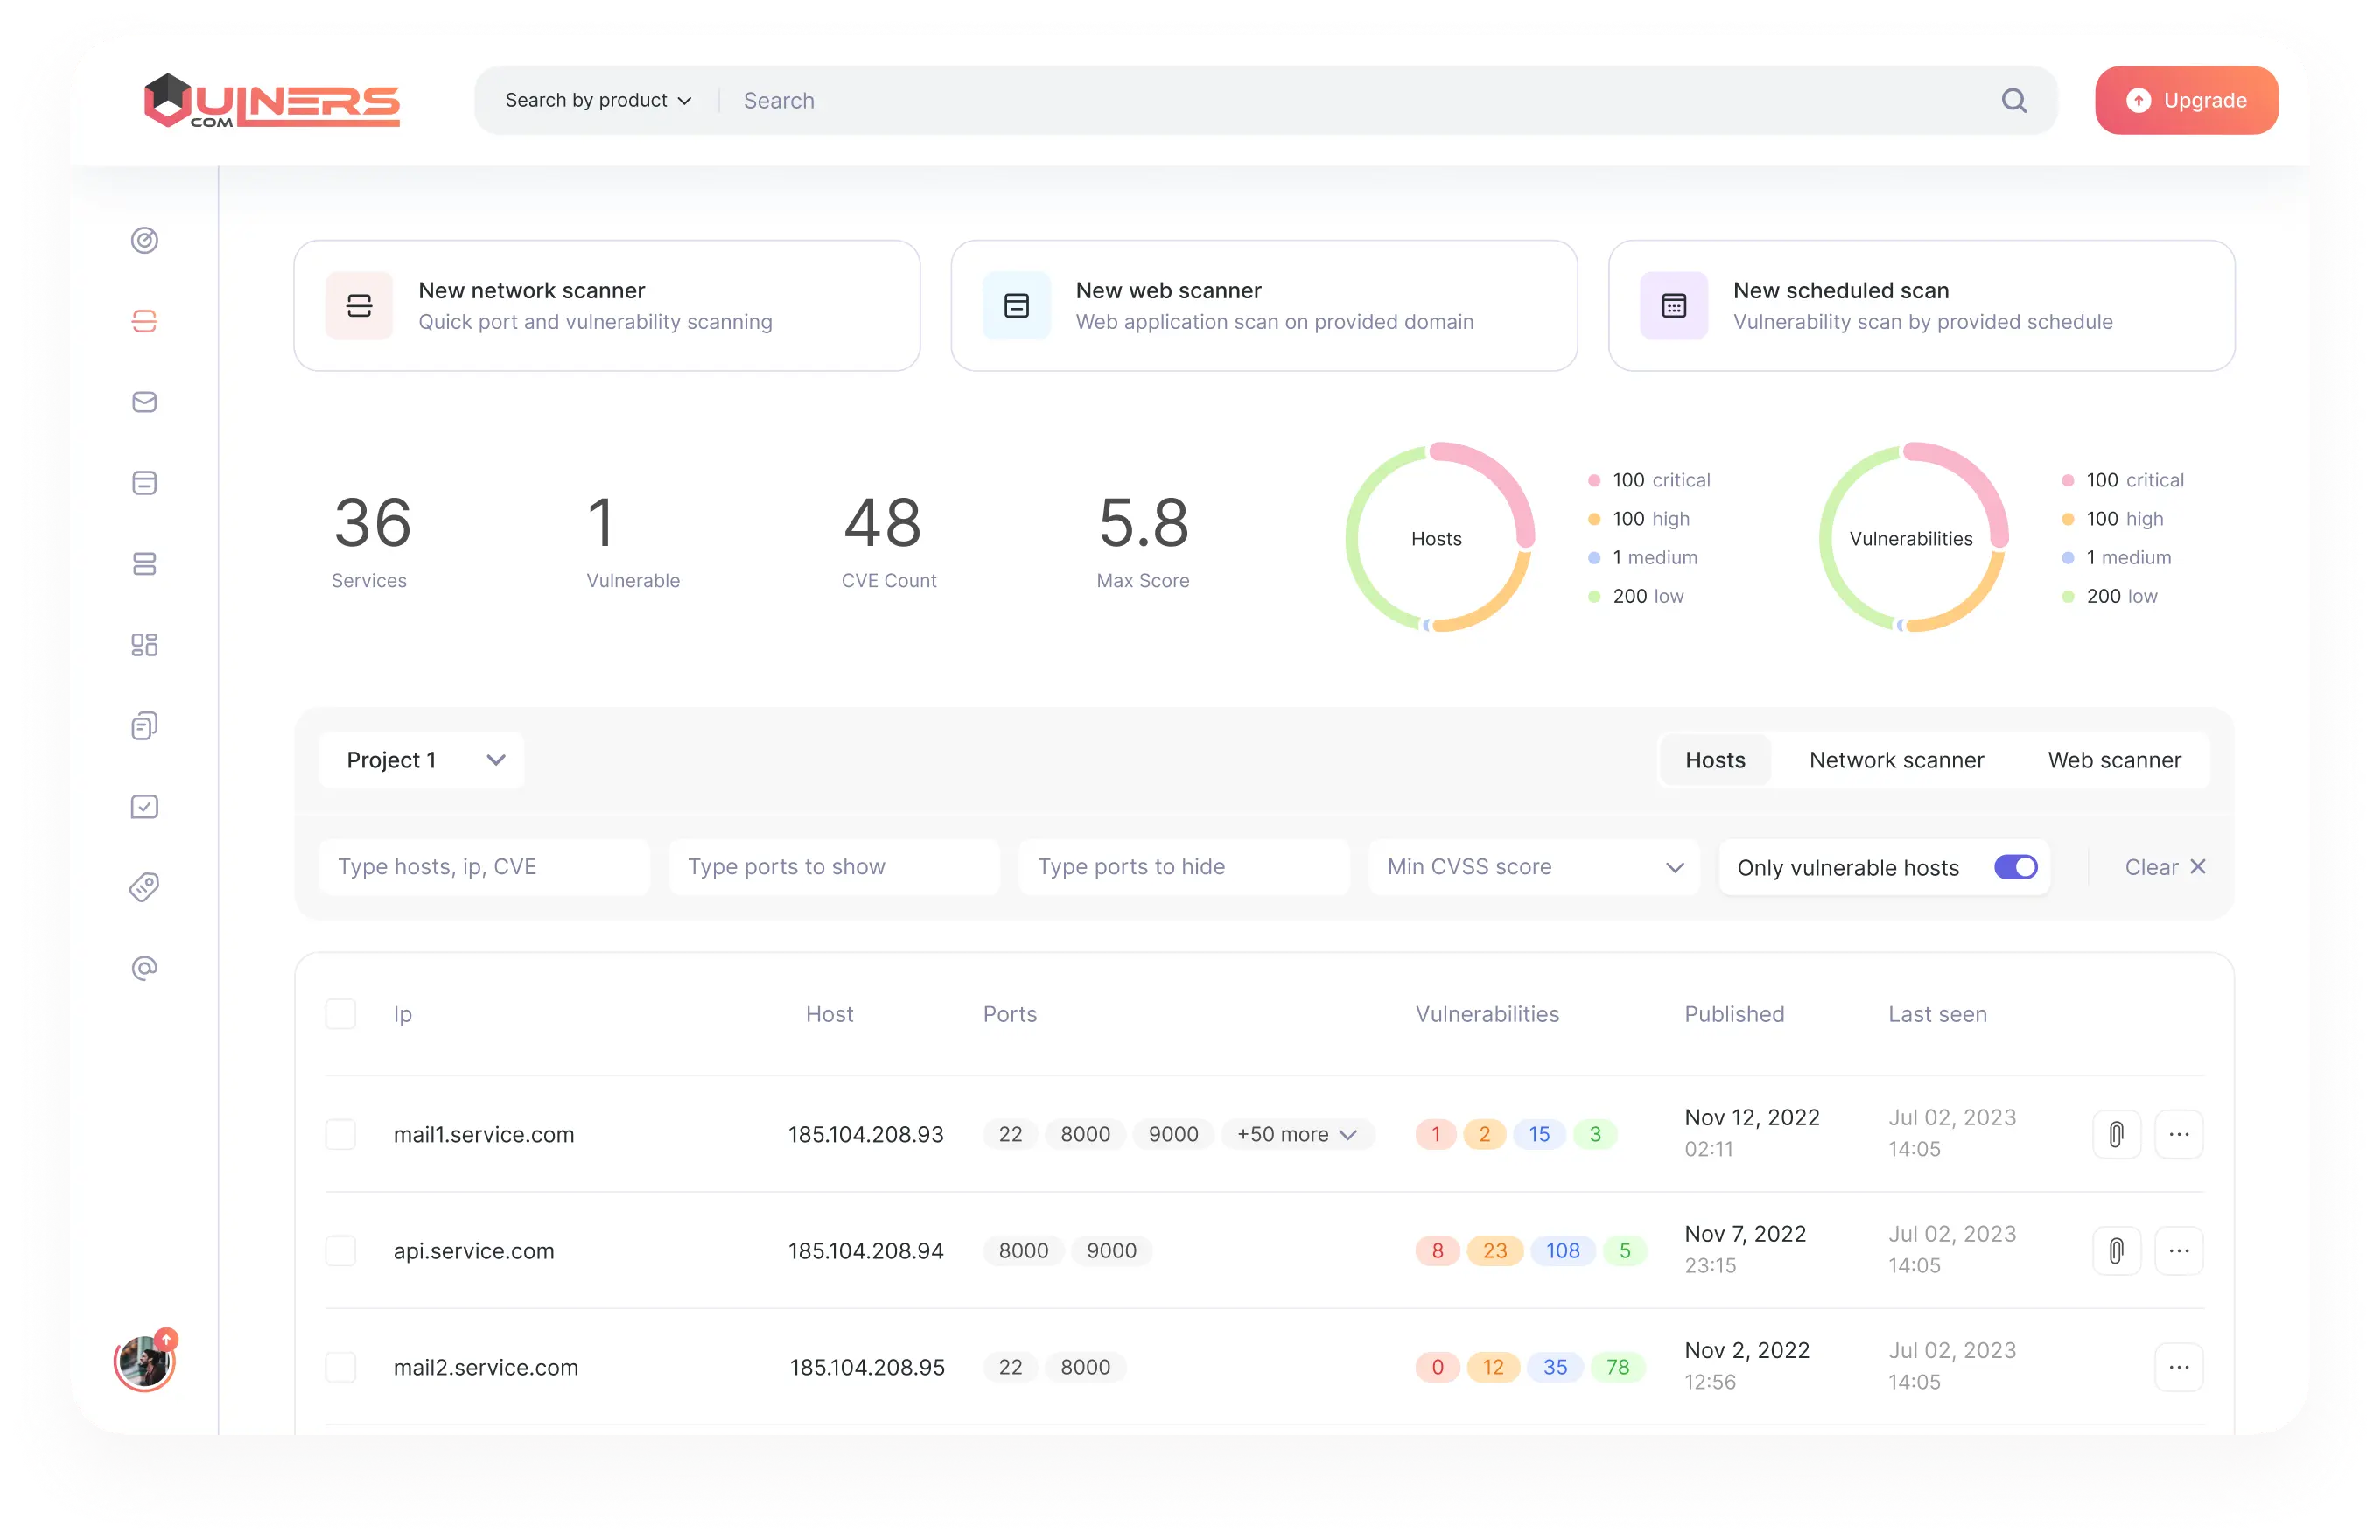Tick the select-all header checkbox
The height and width of the screenshot is (1540, 2380).
[x=341, y=1014]
